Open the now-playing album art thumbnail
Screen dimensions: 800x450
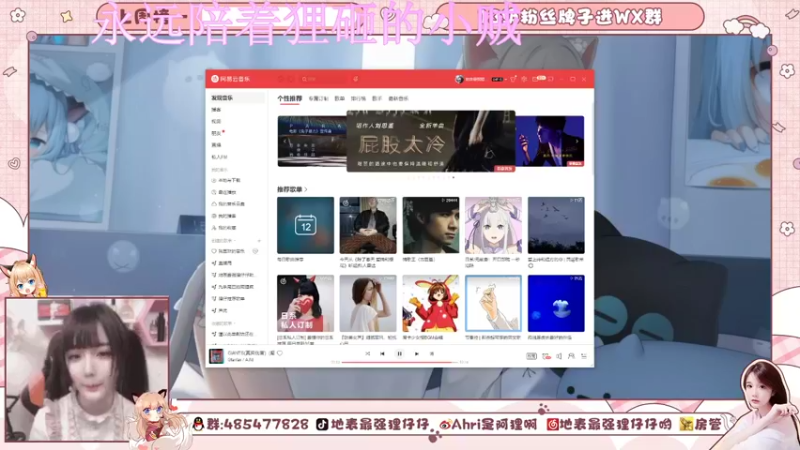[216, 356]
